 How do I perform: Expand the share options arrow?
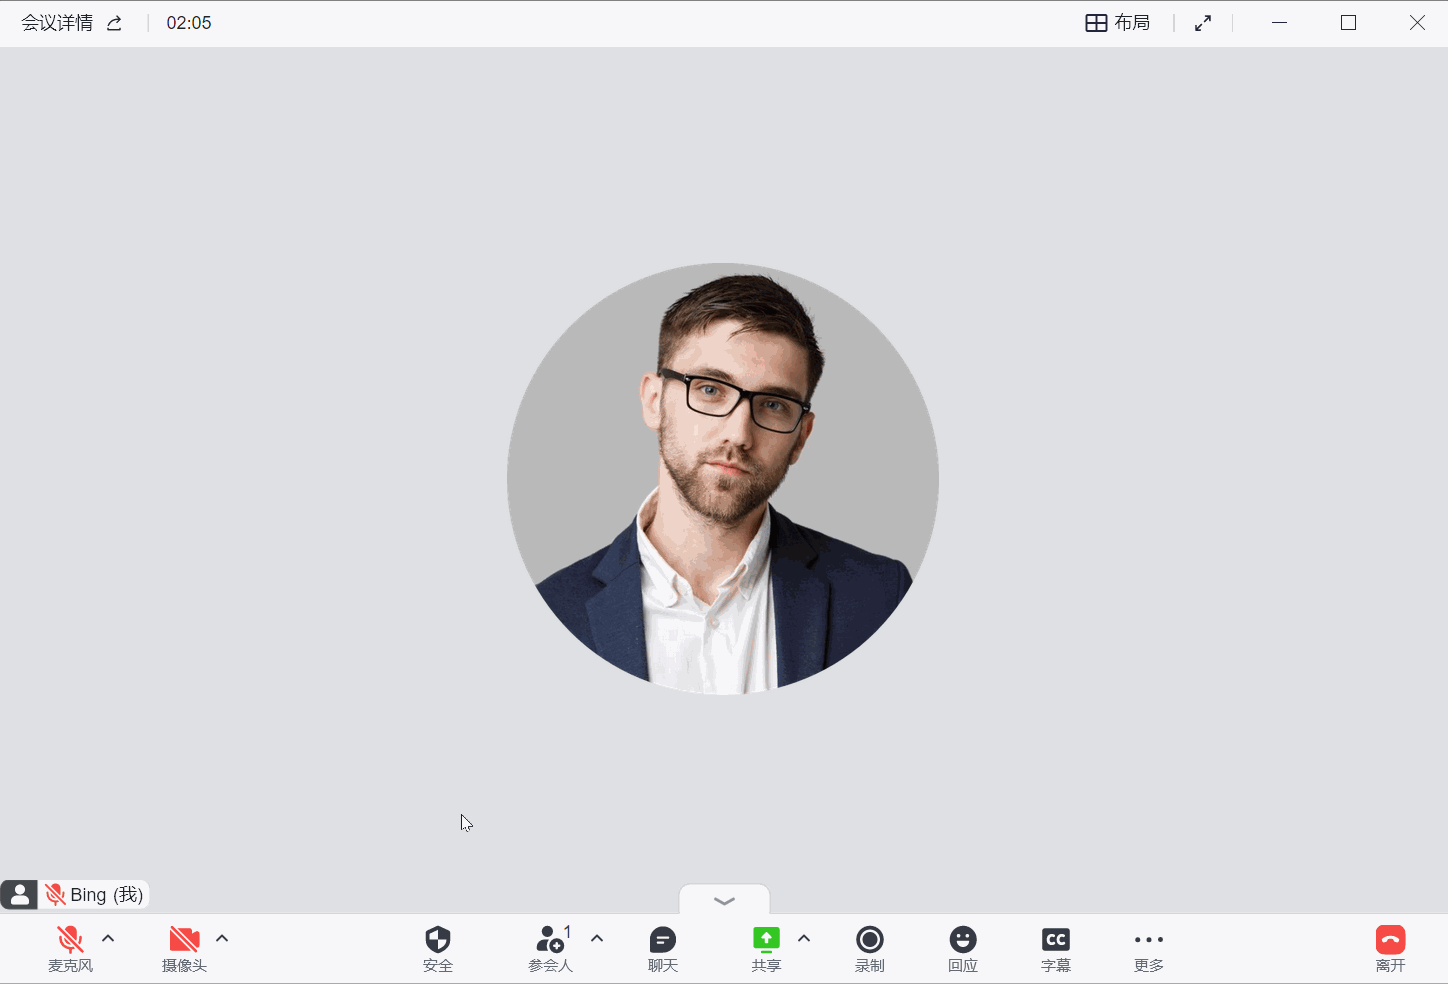(x=804, y=939)
